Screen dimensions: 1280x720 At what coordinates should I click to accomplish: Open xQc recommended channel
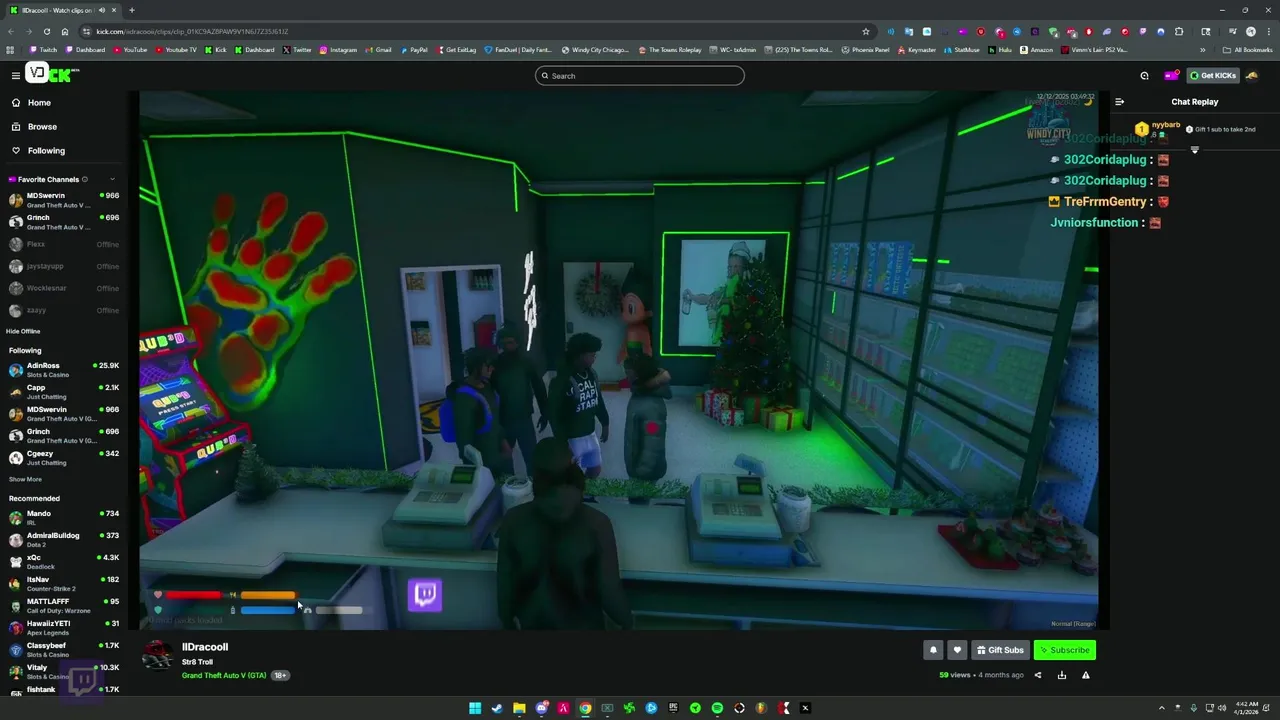pyautogui.click(x=64, y=562)
